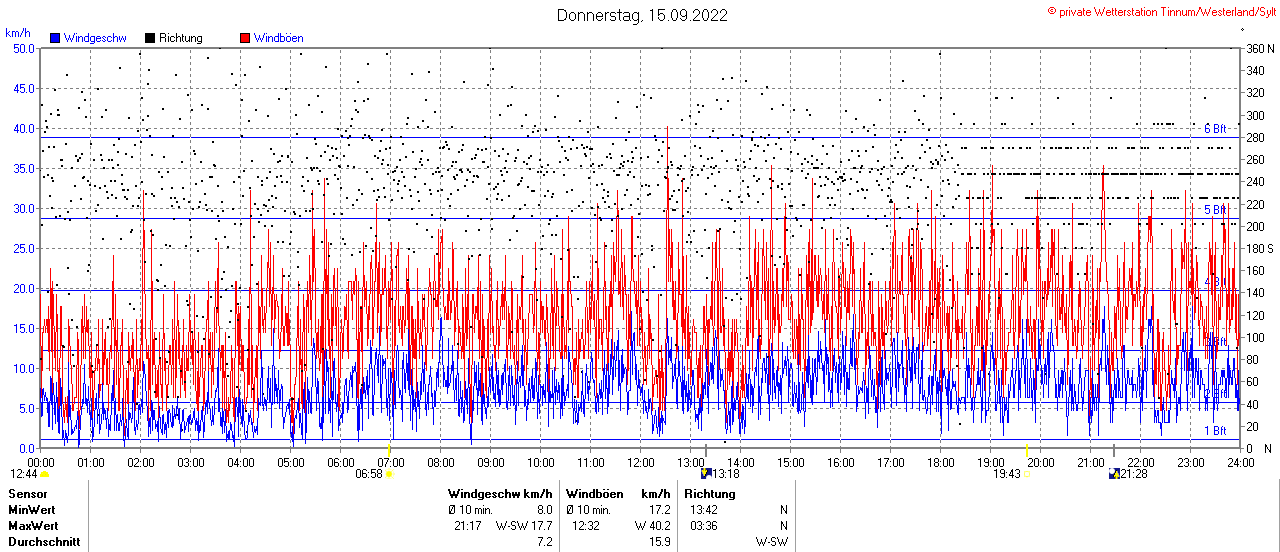The height and width of the screenshot is (552, 1280).
Task: Click the '12:00' time axis tick label
Action: 640,463
